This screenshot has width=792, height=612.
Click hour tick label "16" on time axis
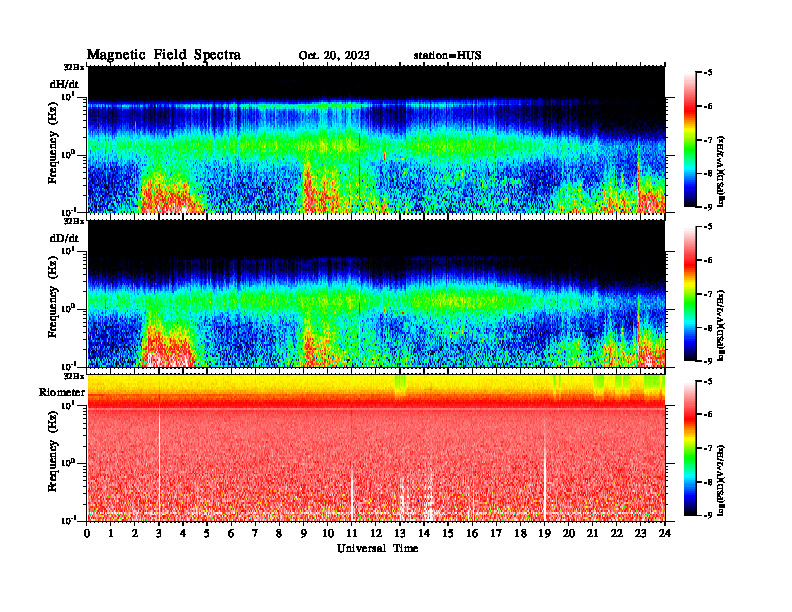(472, 534)
